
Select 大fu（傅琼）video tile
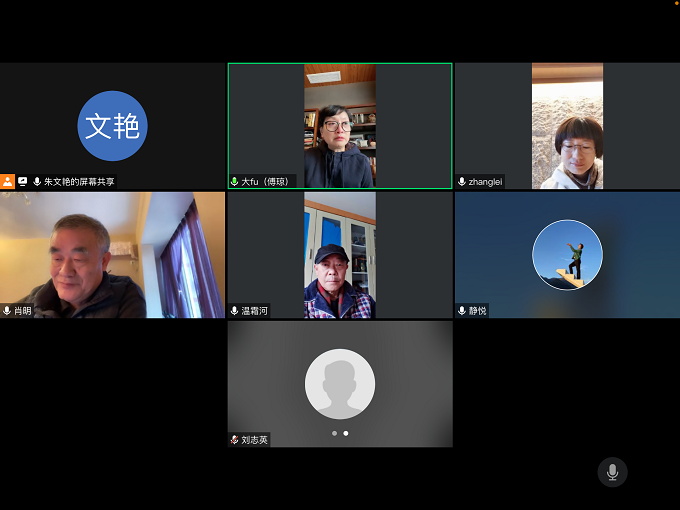(340, 126)
